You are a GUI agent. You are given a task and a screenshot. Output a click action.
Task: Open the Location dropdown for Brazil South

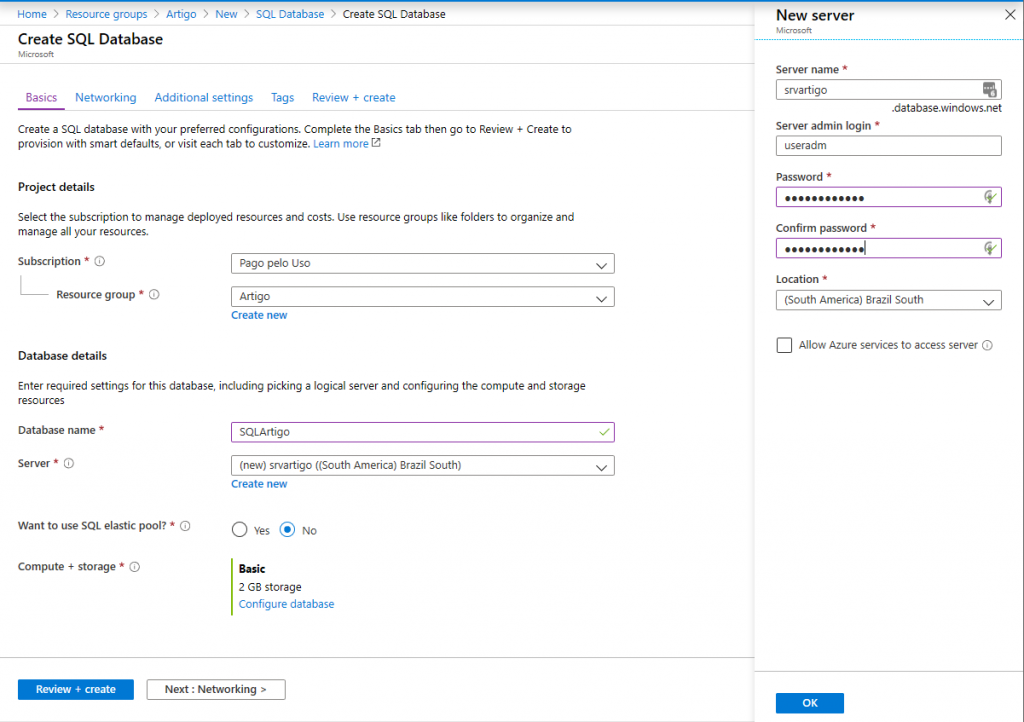pos(888,300)
